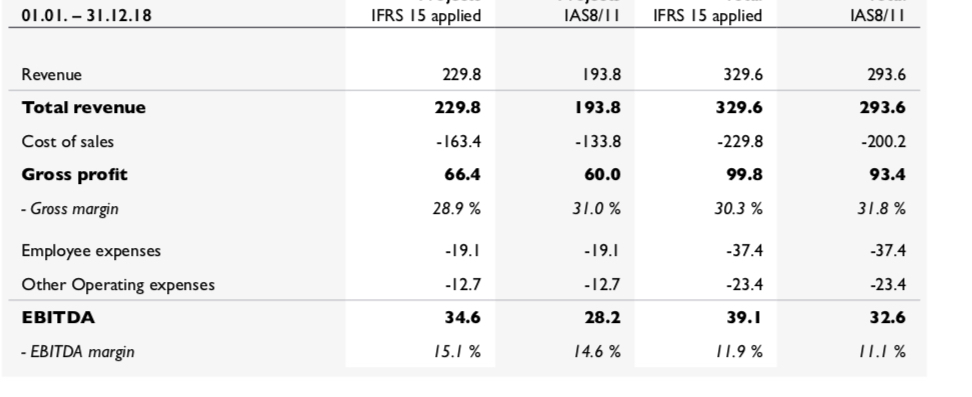972x397 pixels.
Task: Click the Cost of sales label
Action: point(68,141)
